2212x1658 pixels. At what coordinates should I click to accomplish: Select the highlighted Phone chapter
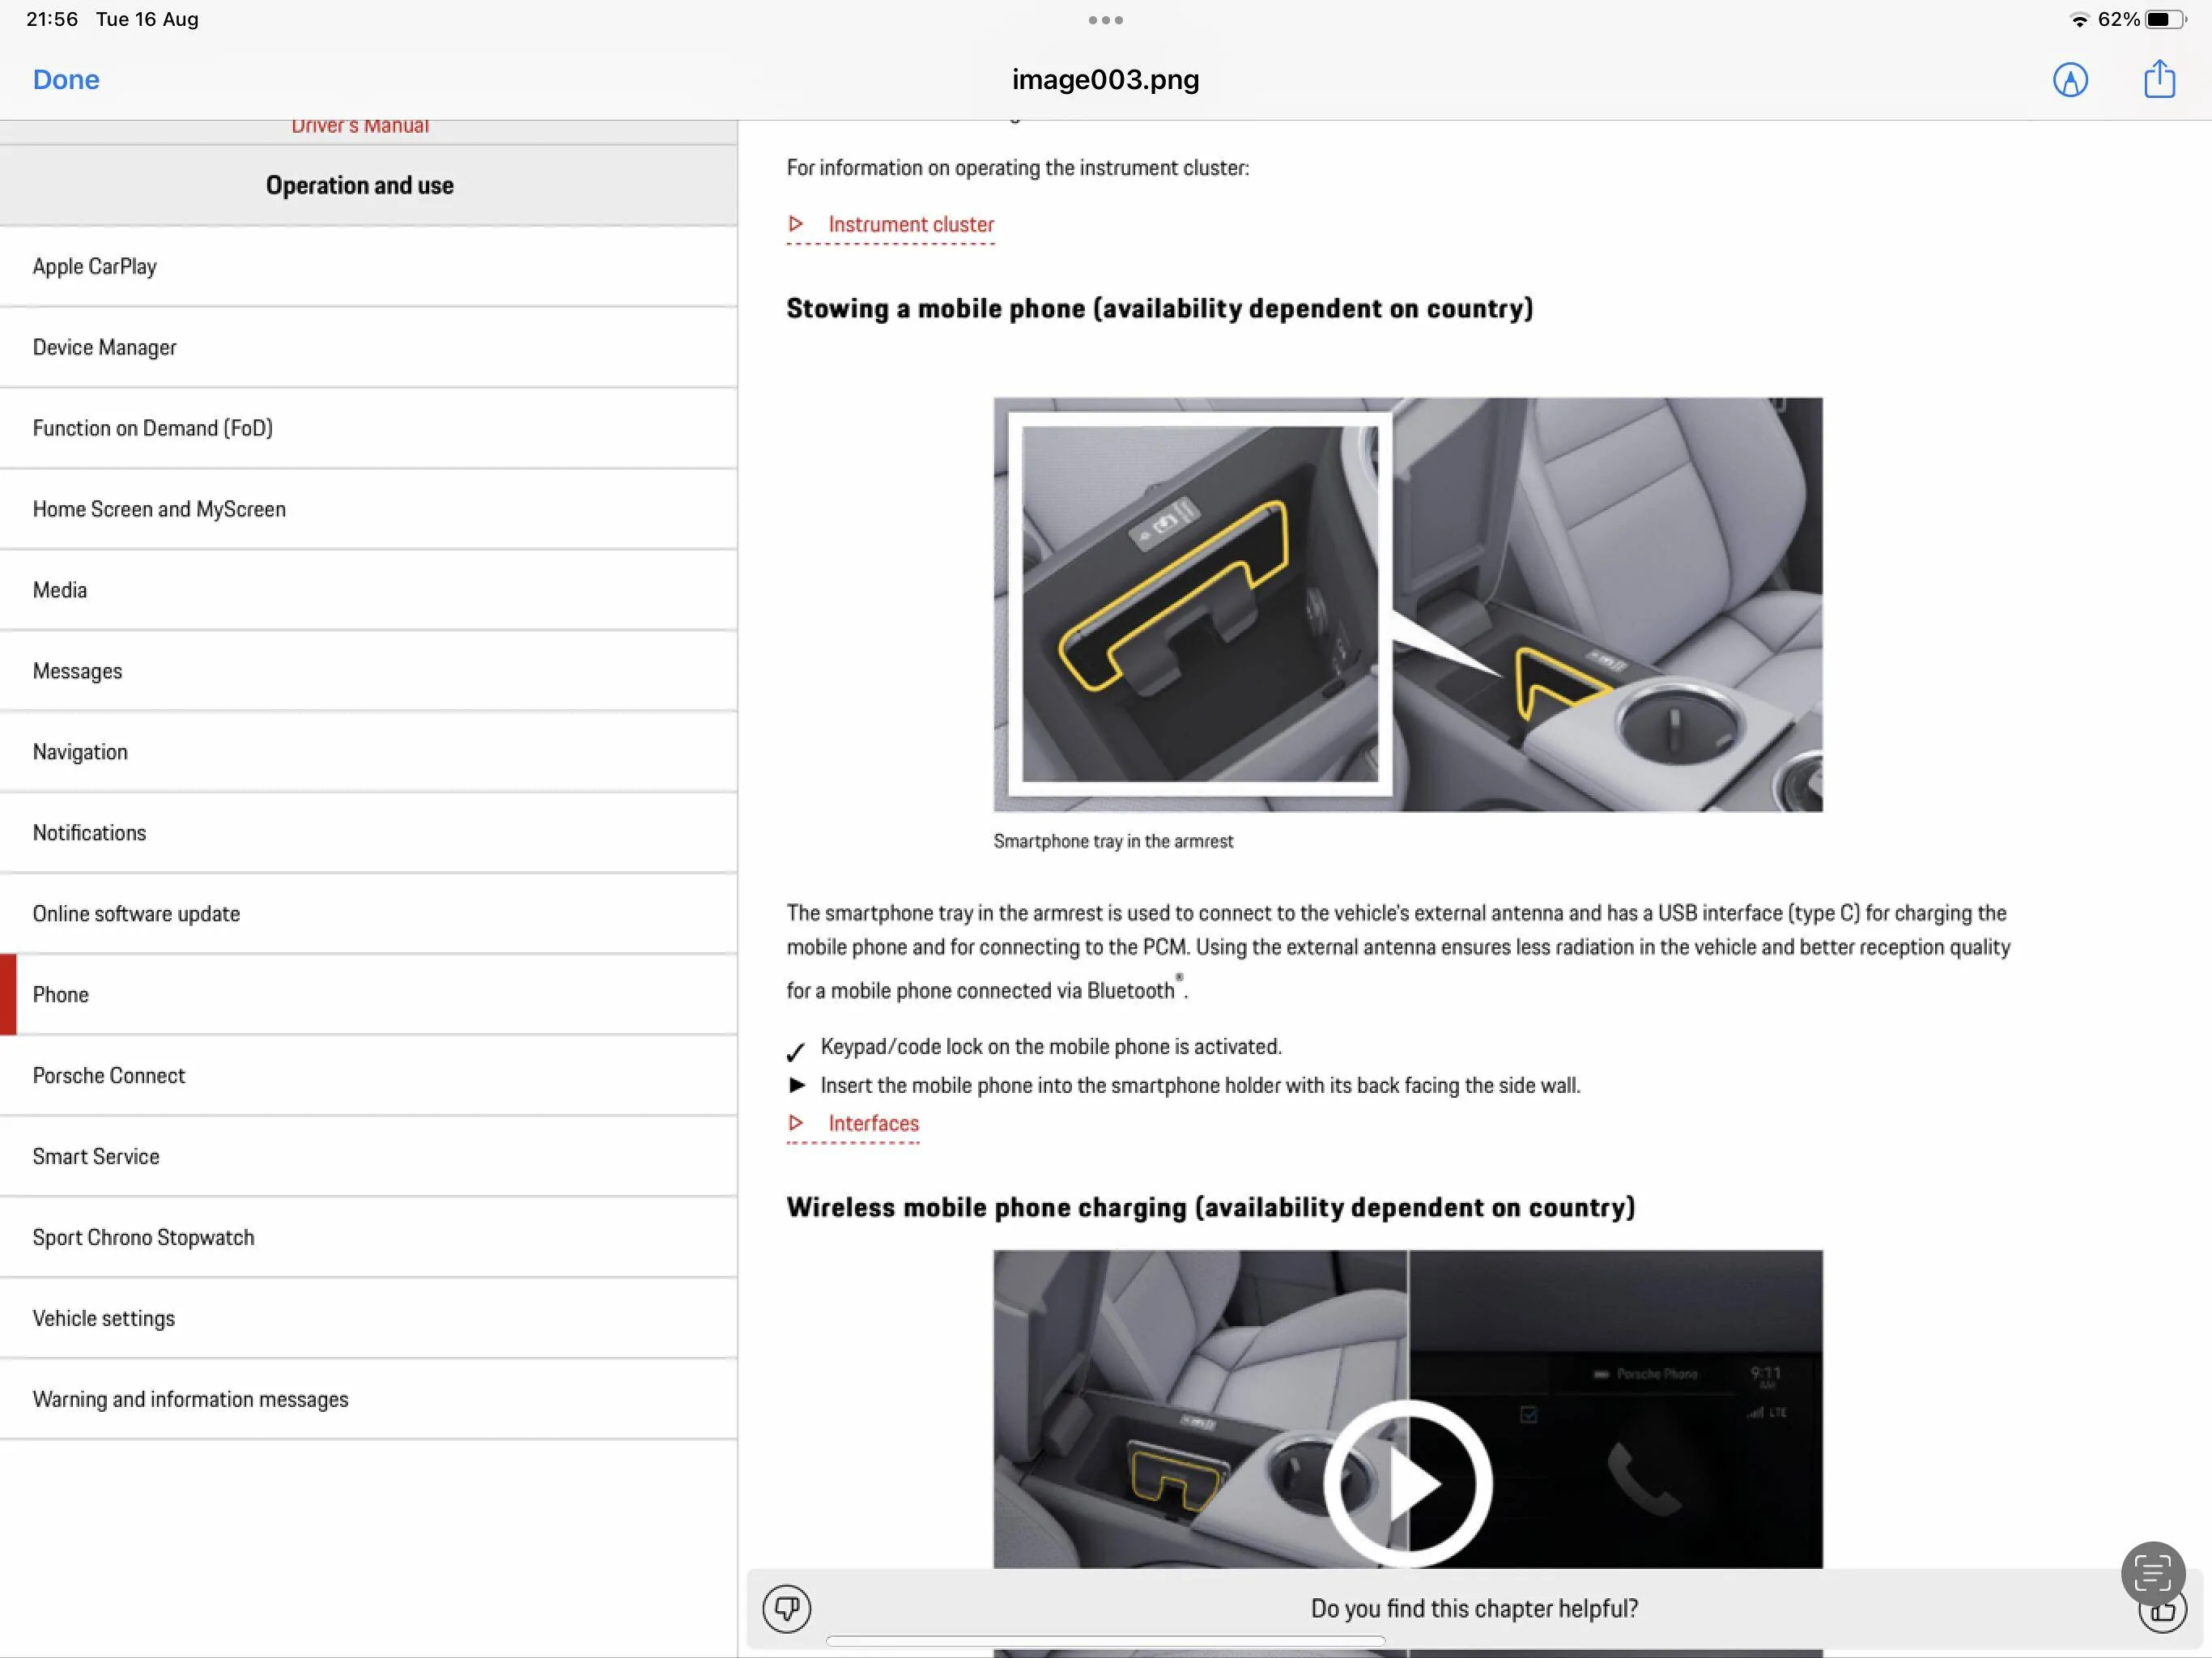point(369,996)
